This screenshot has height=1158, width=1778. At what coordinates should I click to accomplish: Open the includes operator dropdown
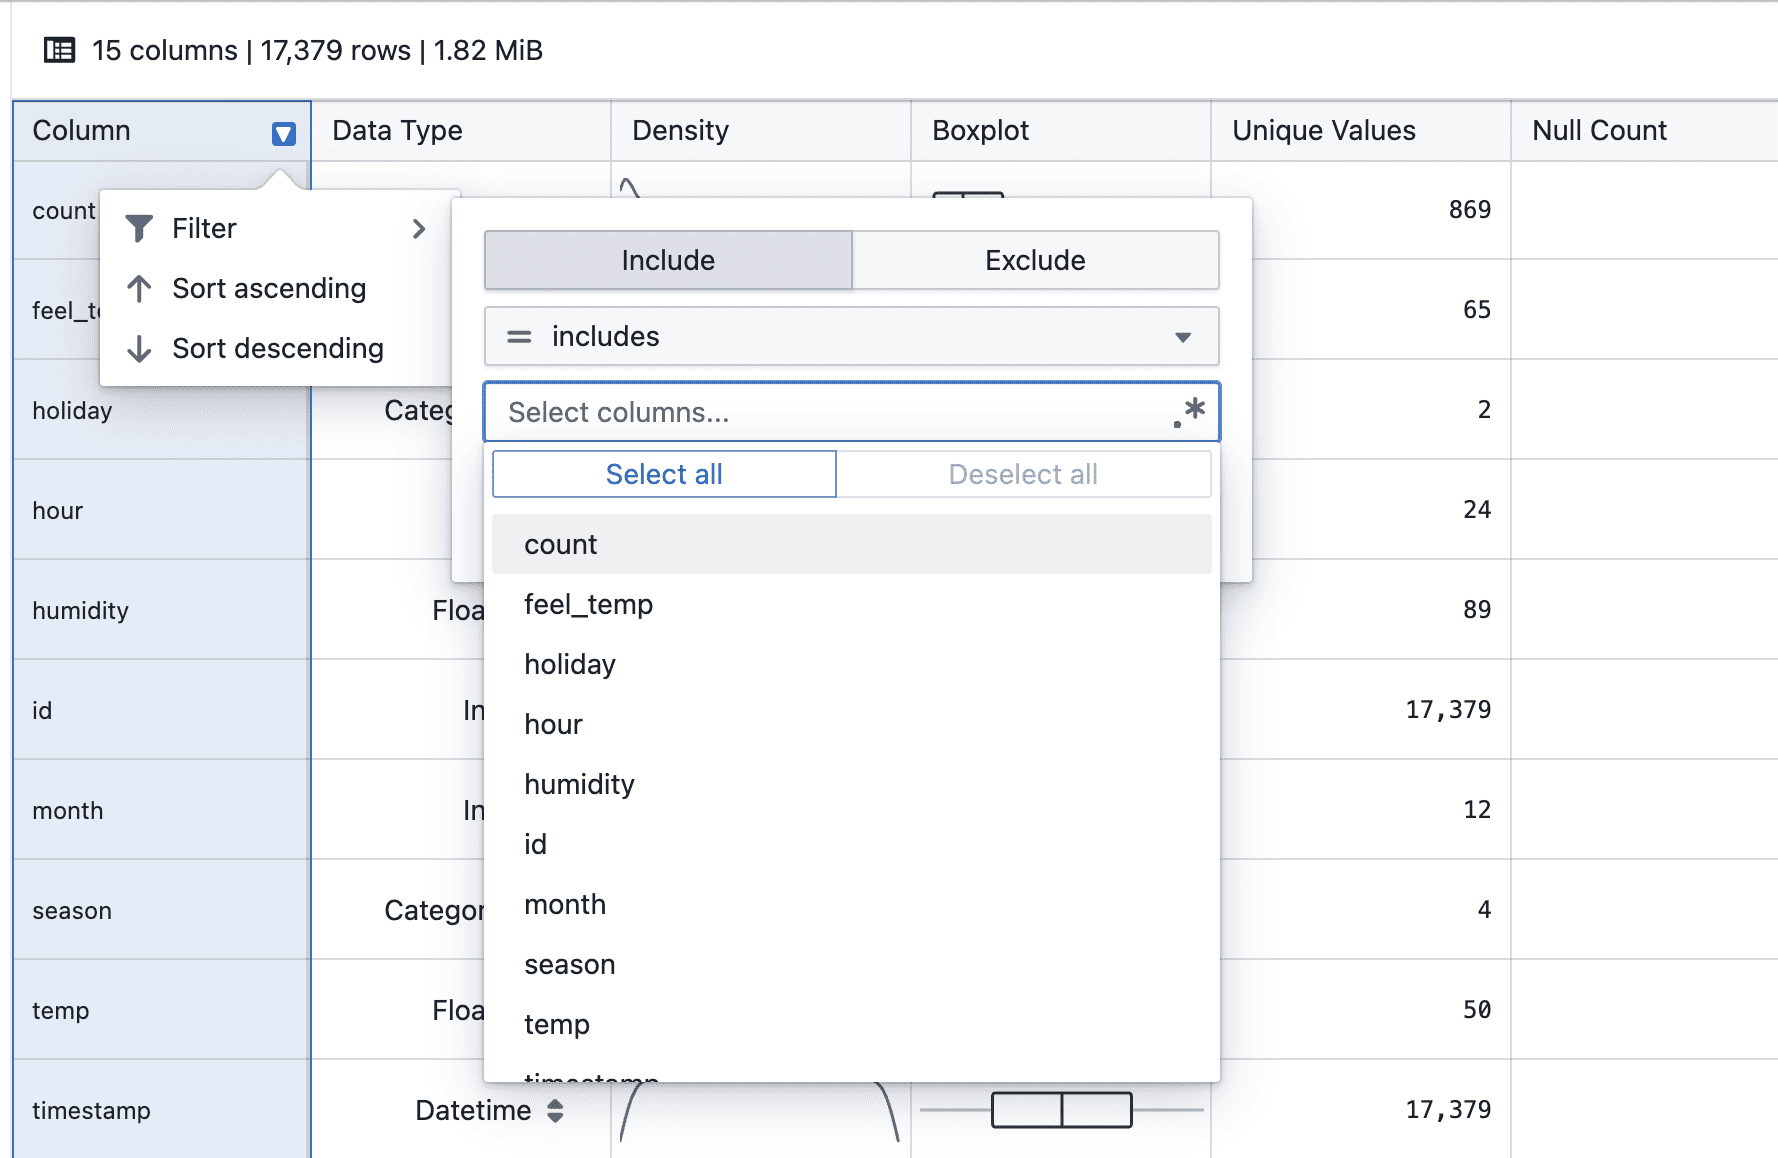pyautogui.click(x=850, y=337)
